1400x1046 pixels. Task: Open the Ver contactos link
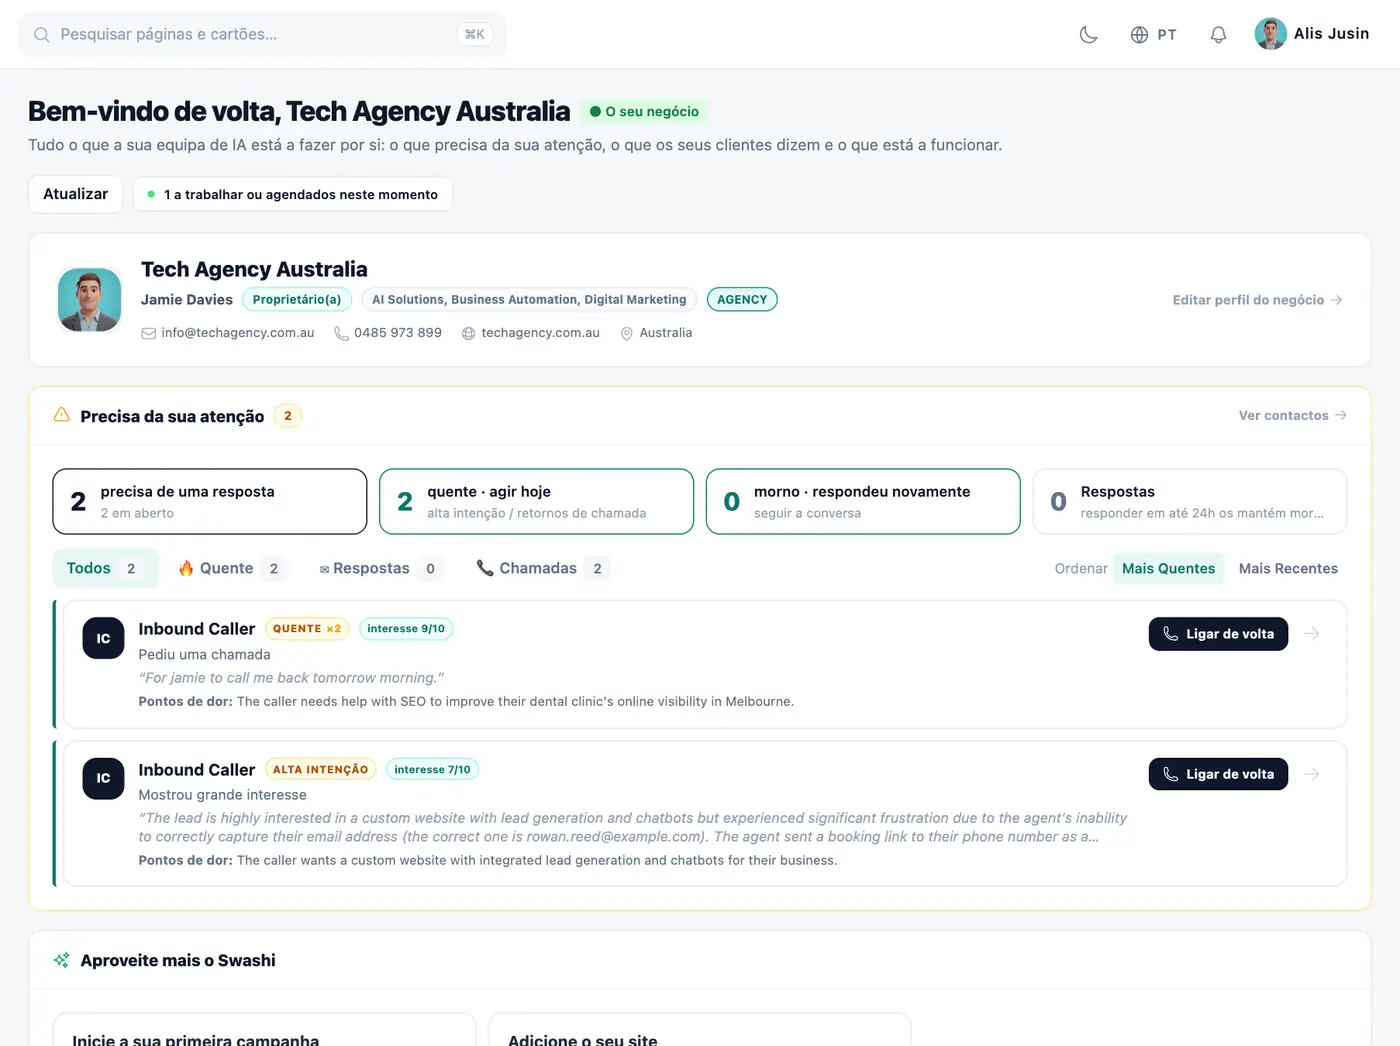(x=1293, y=415)
